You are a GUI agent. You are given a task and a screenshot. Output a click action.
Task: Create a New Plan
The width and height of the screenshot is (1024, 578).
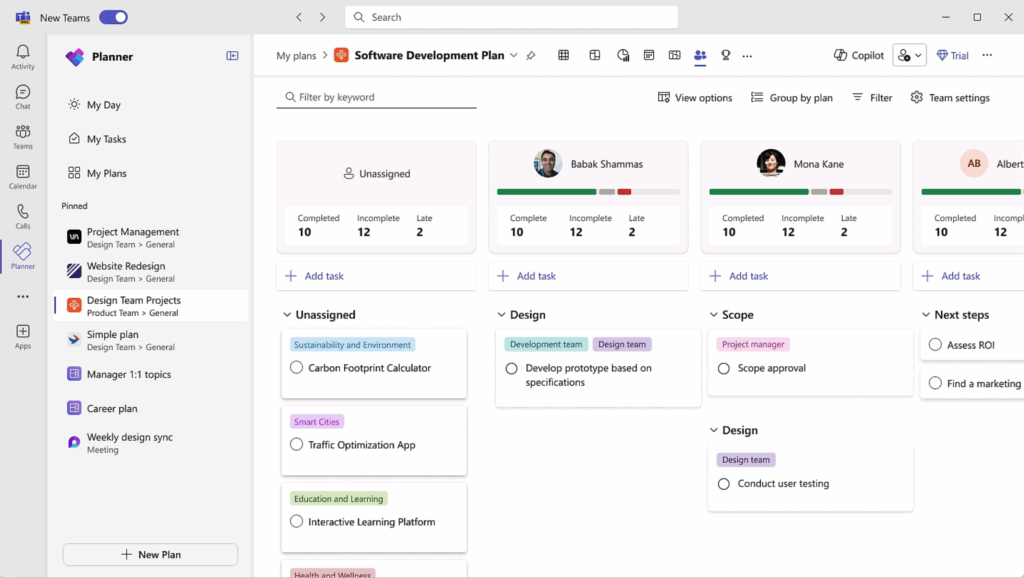[150, 554]
